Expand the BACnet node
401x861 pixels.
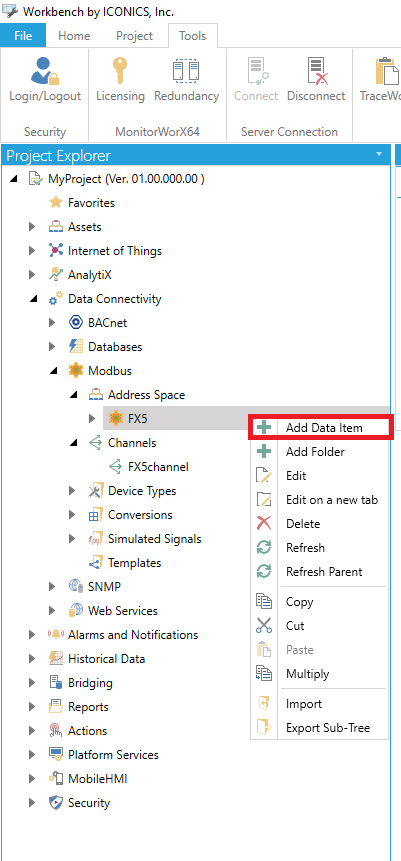pyautogui.click(x=53, y=323)
